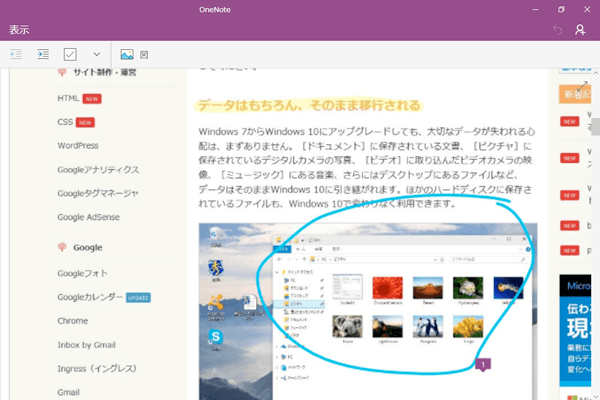Open the Googleフォト link
This screenshot has height=400, width=600.
point(82,273)
